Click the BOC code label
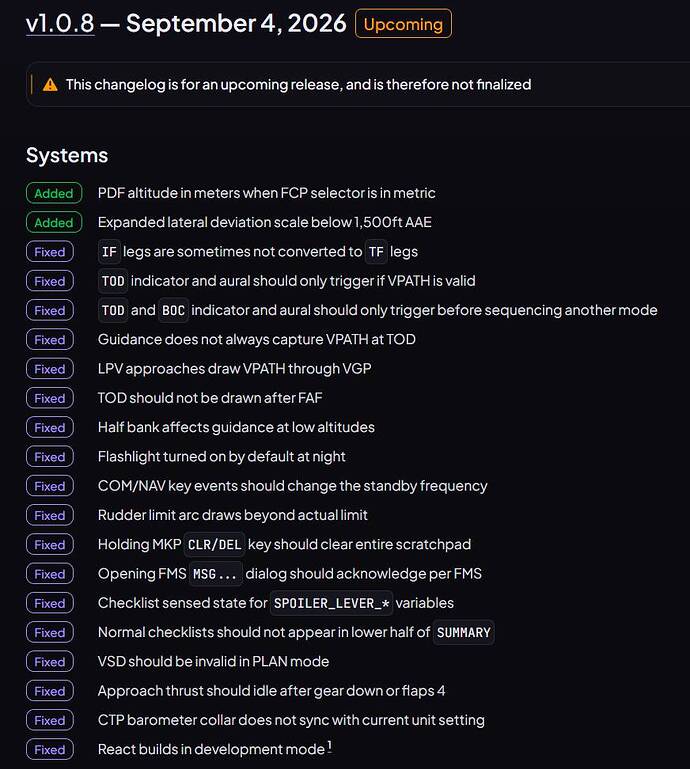 pos(173,310)
